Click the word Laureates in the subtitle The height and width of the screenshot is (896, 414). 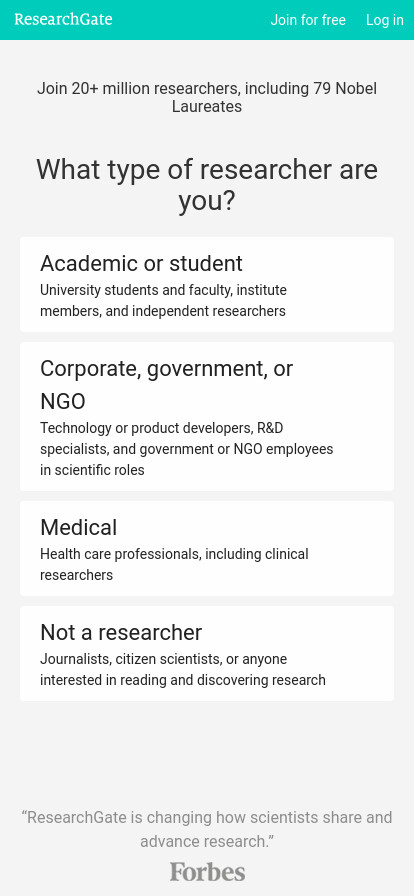click(x=207, y=107)
